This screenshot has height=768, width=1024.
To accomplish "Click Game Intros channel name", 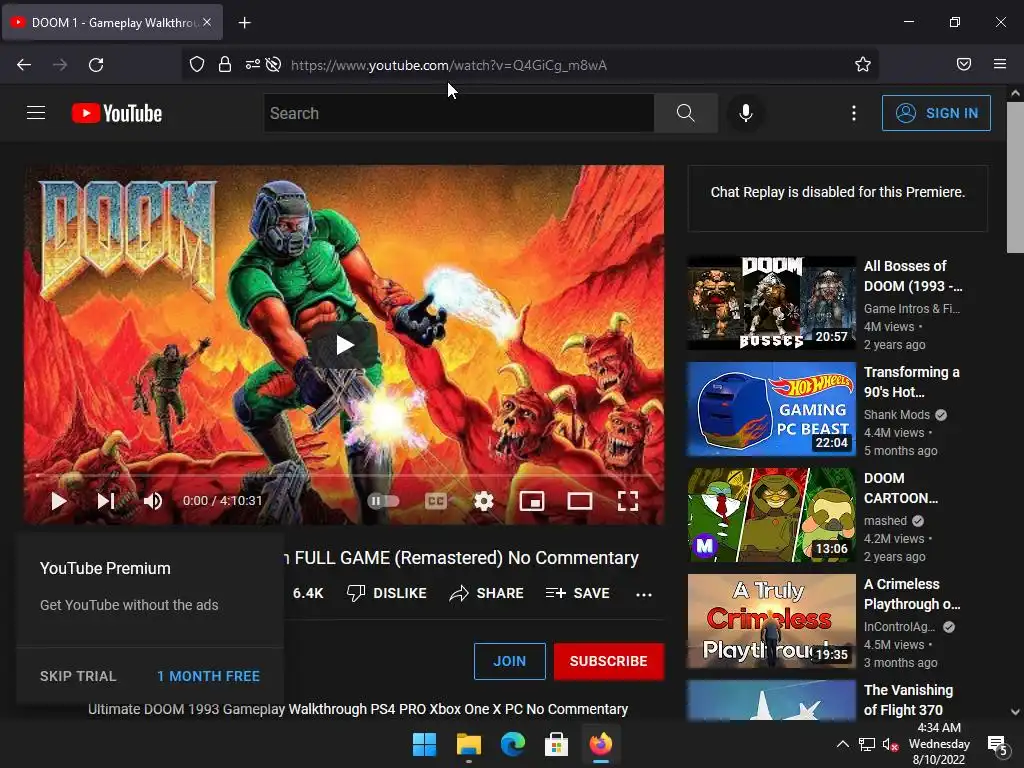I will point(912,308).
